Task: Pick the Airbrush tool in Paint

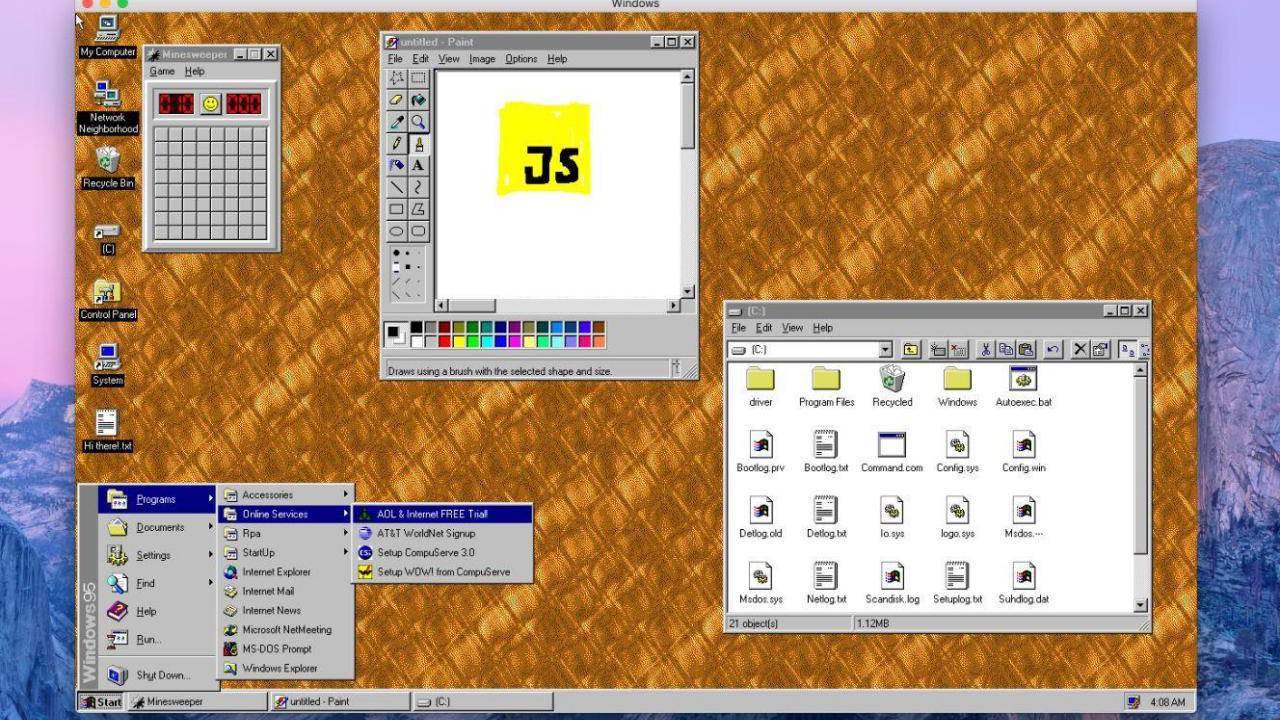Action: tap(396, 165)
